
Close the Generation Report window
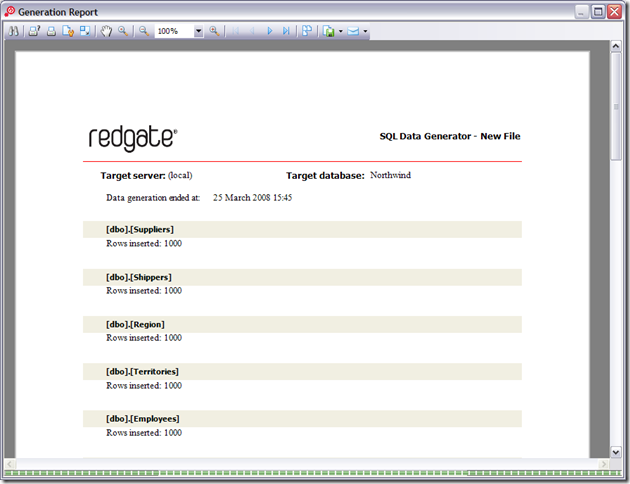(x=615, y=12)
